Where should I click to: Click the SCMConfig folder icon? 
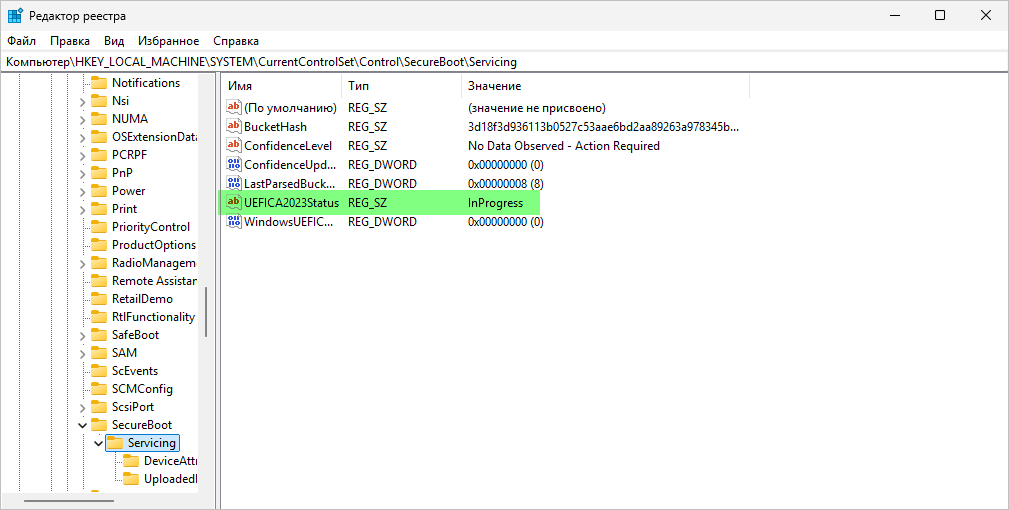pyautogui.click(x=99, y=389)
